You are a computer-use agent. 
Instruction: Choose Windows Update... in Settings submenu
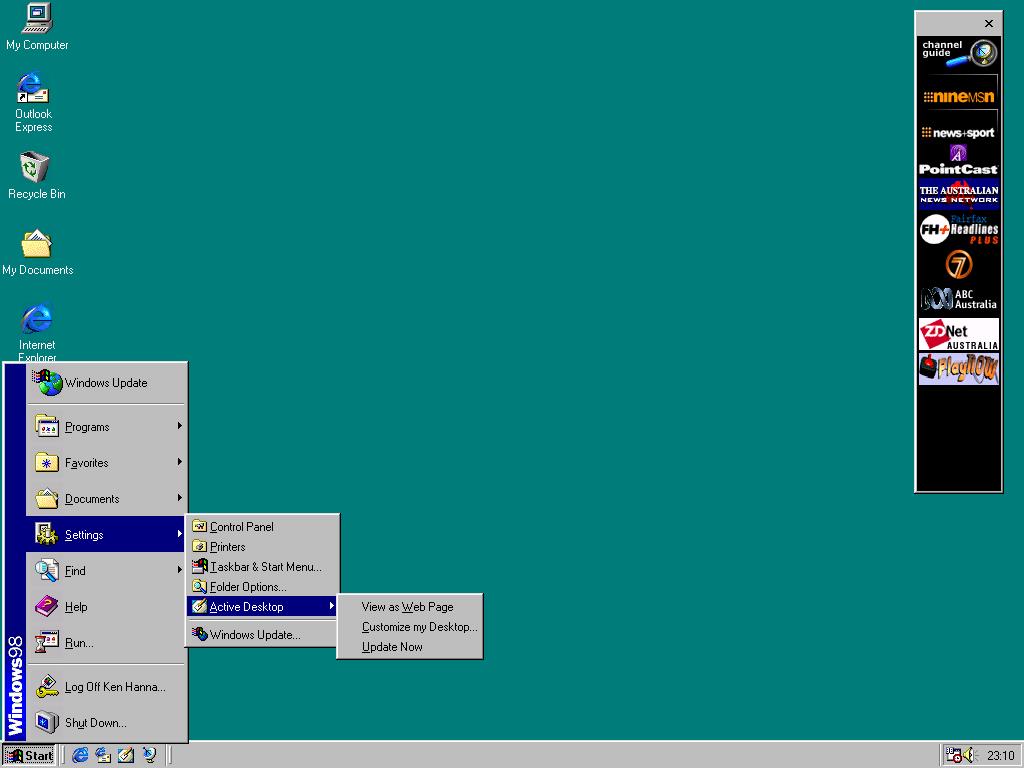263,634
